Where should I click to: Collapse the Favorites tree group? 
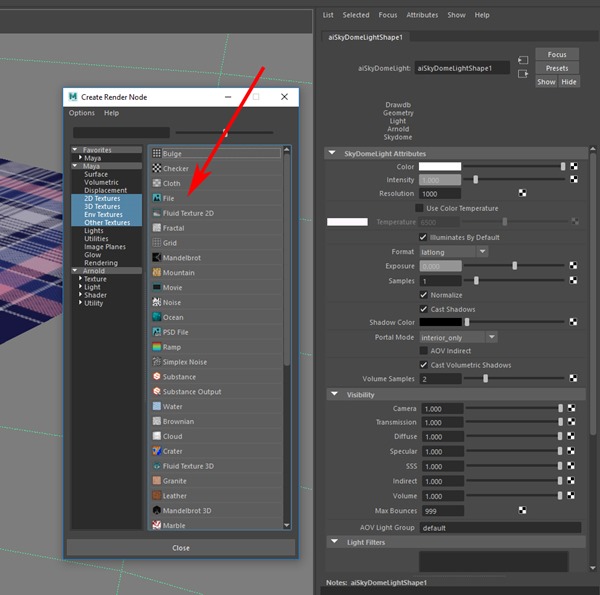(75, 150)
